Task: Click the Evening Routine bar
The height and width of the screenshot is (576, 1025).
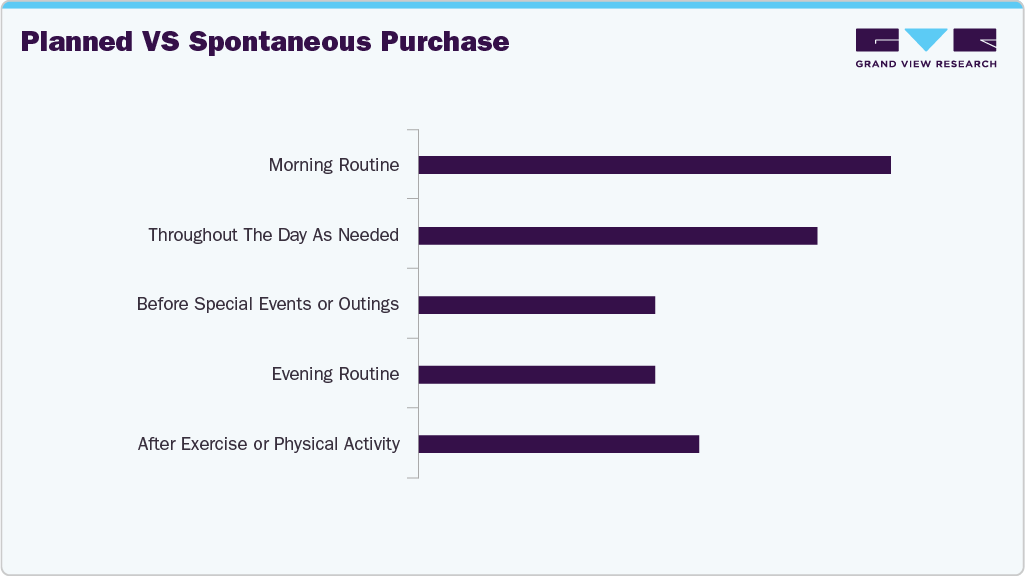Action: click(x=536, y=374)
